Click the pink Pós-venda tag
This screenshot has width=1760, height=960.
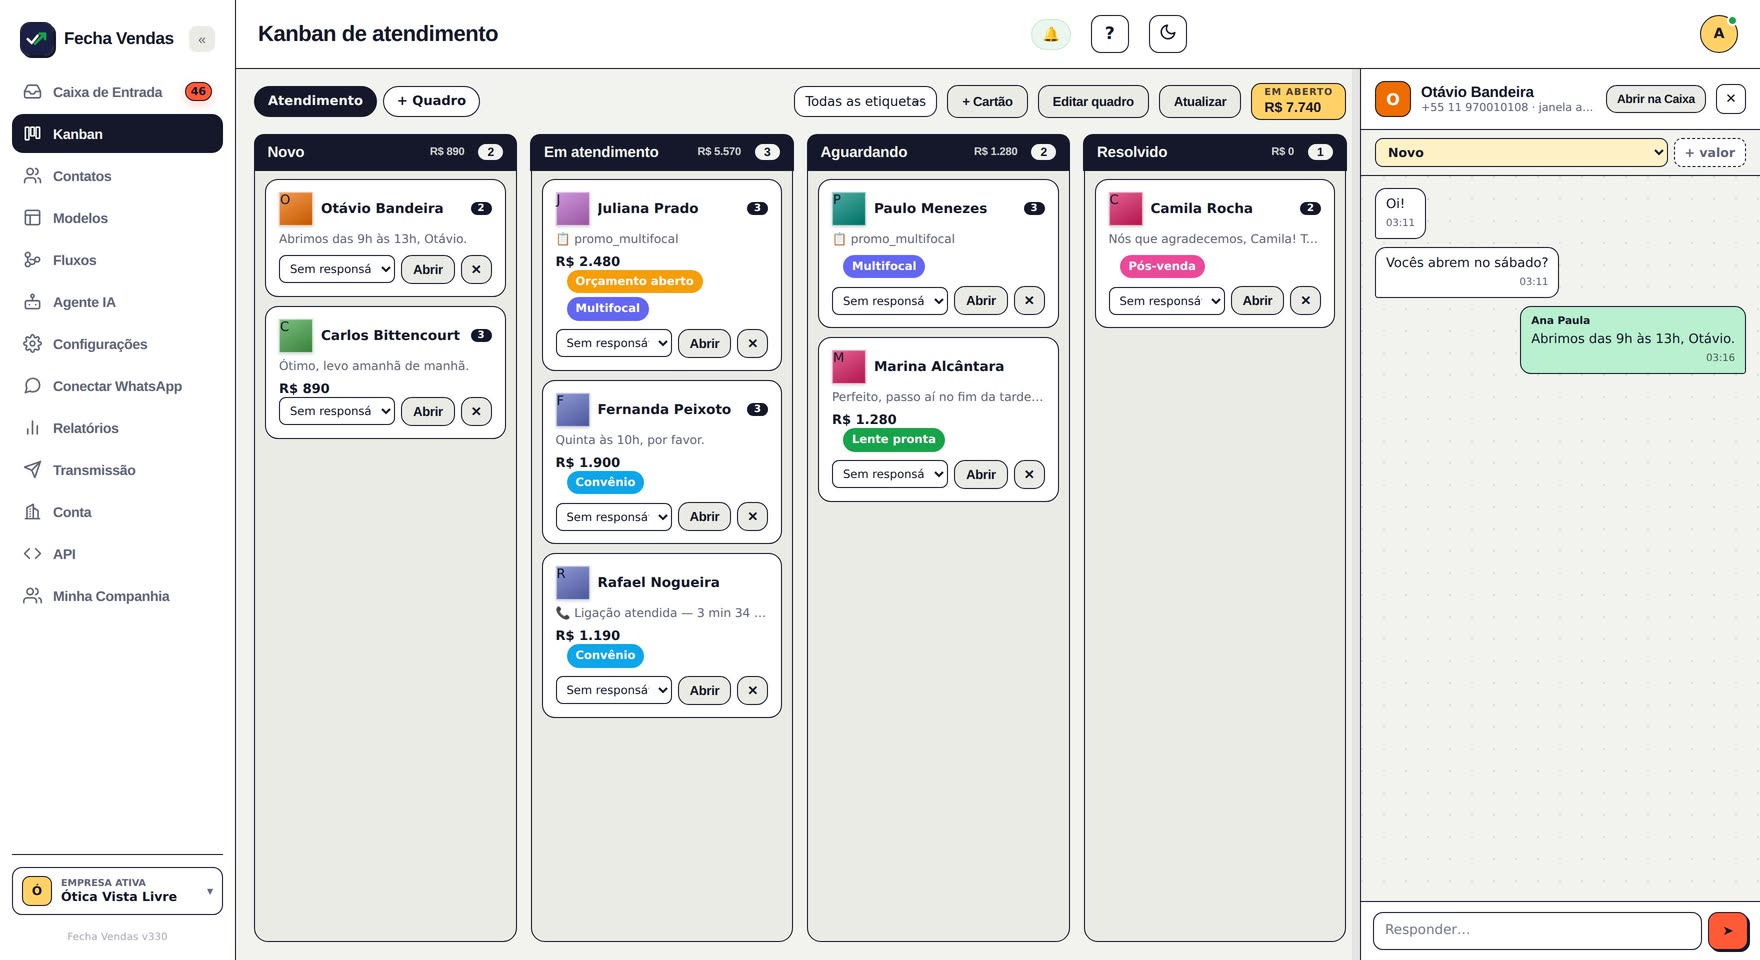tap(1162, 267)
